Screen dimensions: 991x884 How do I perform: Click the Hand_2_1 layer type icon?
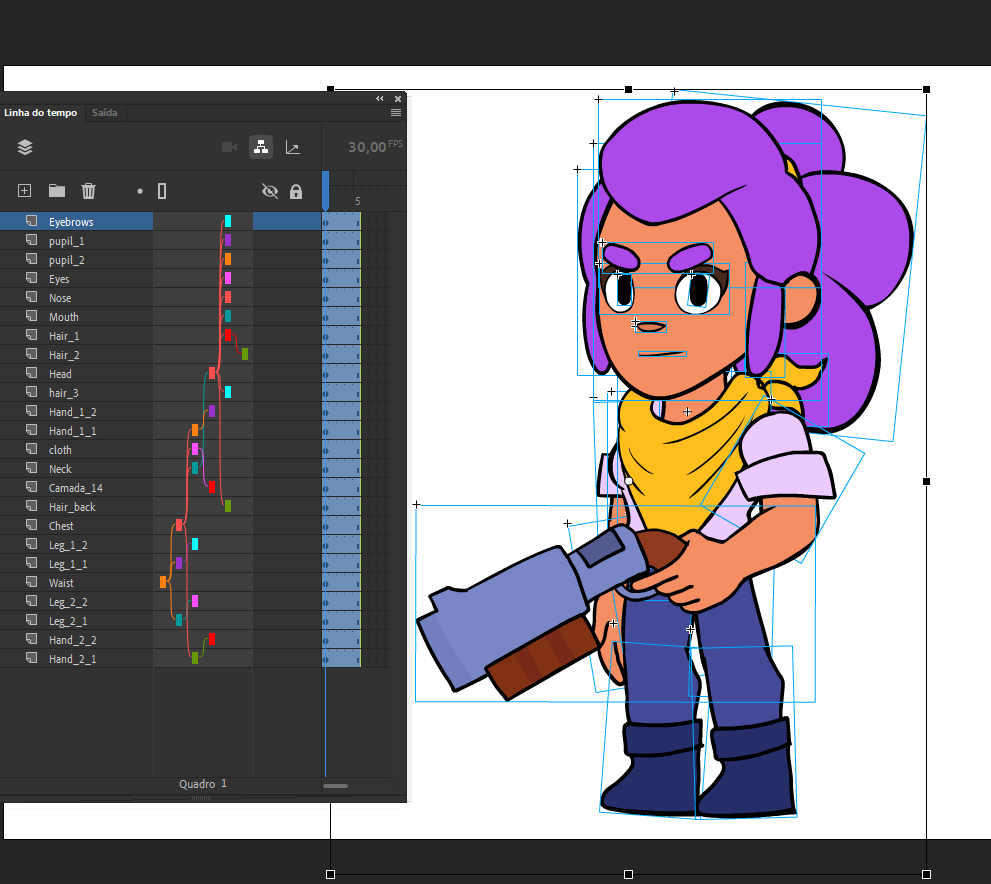click(31, 658)
